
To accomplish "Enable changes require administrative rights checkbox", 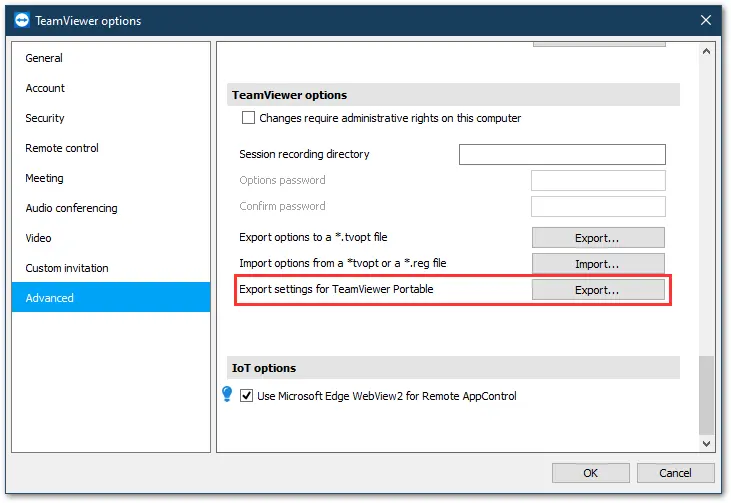I will pyautogui.click(x=248, y=117).
